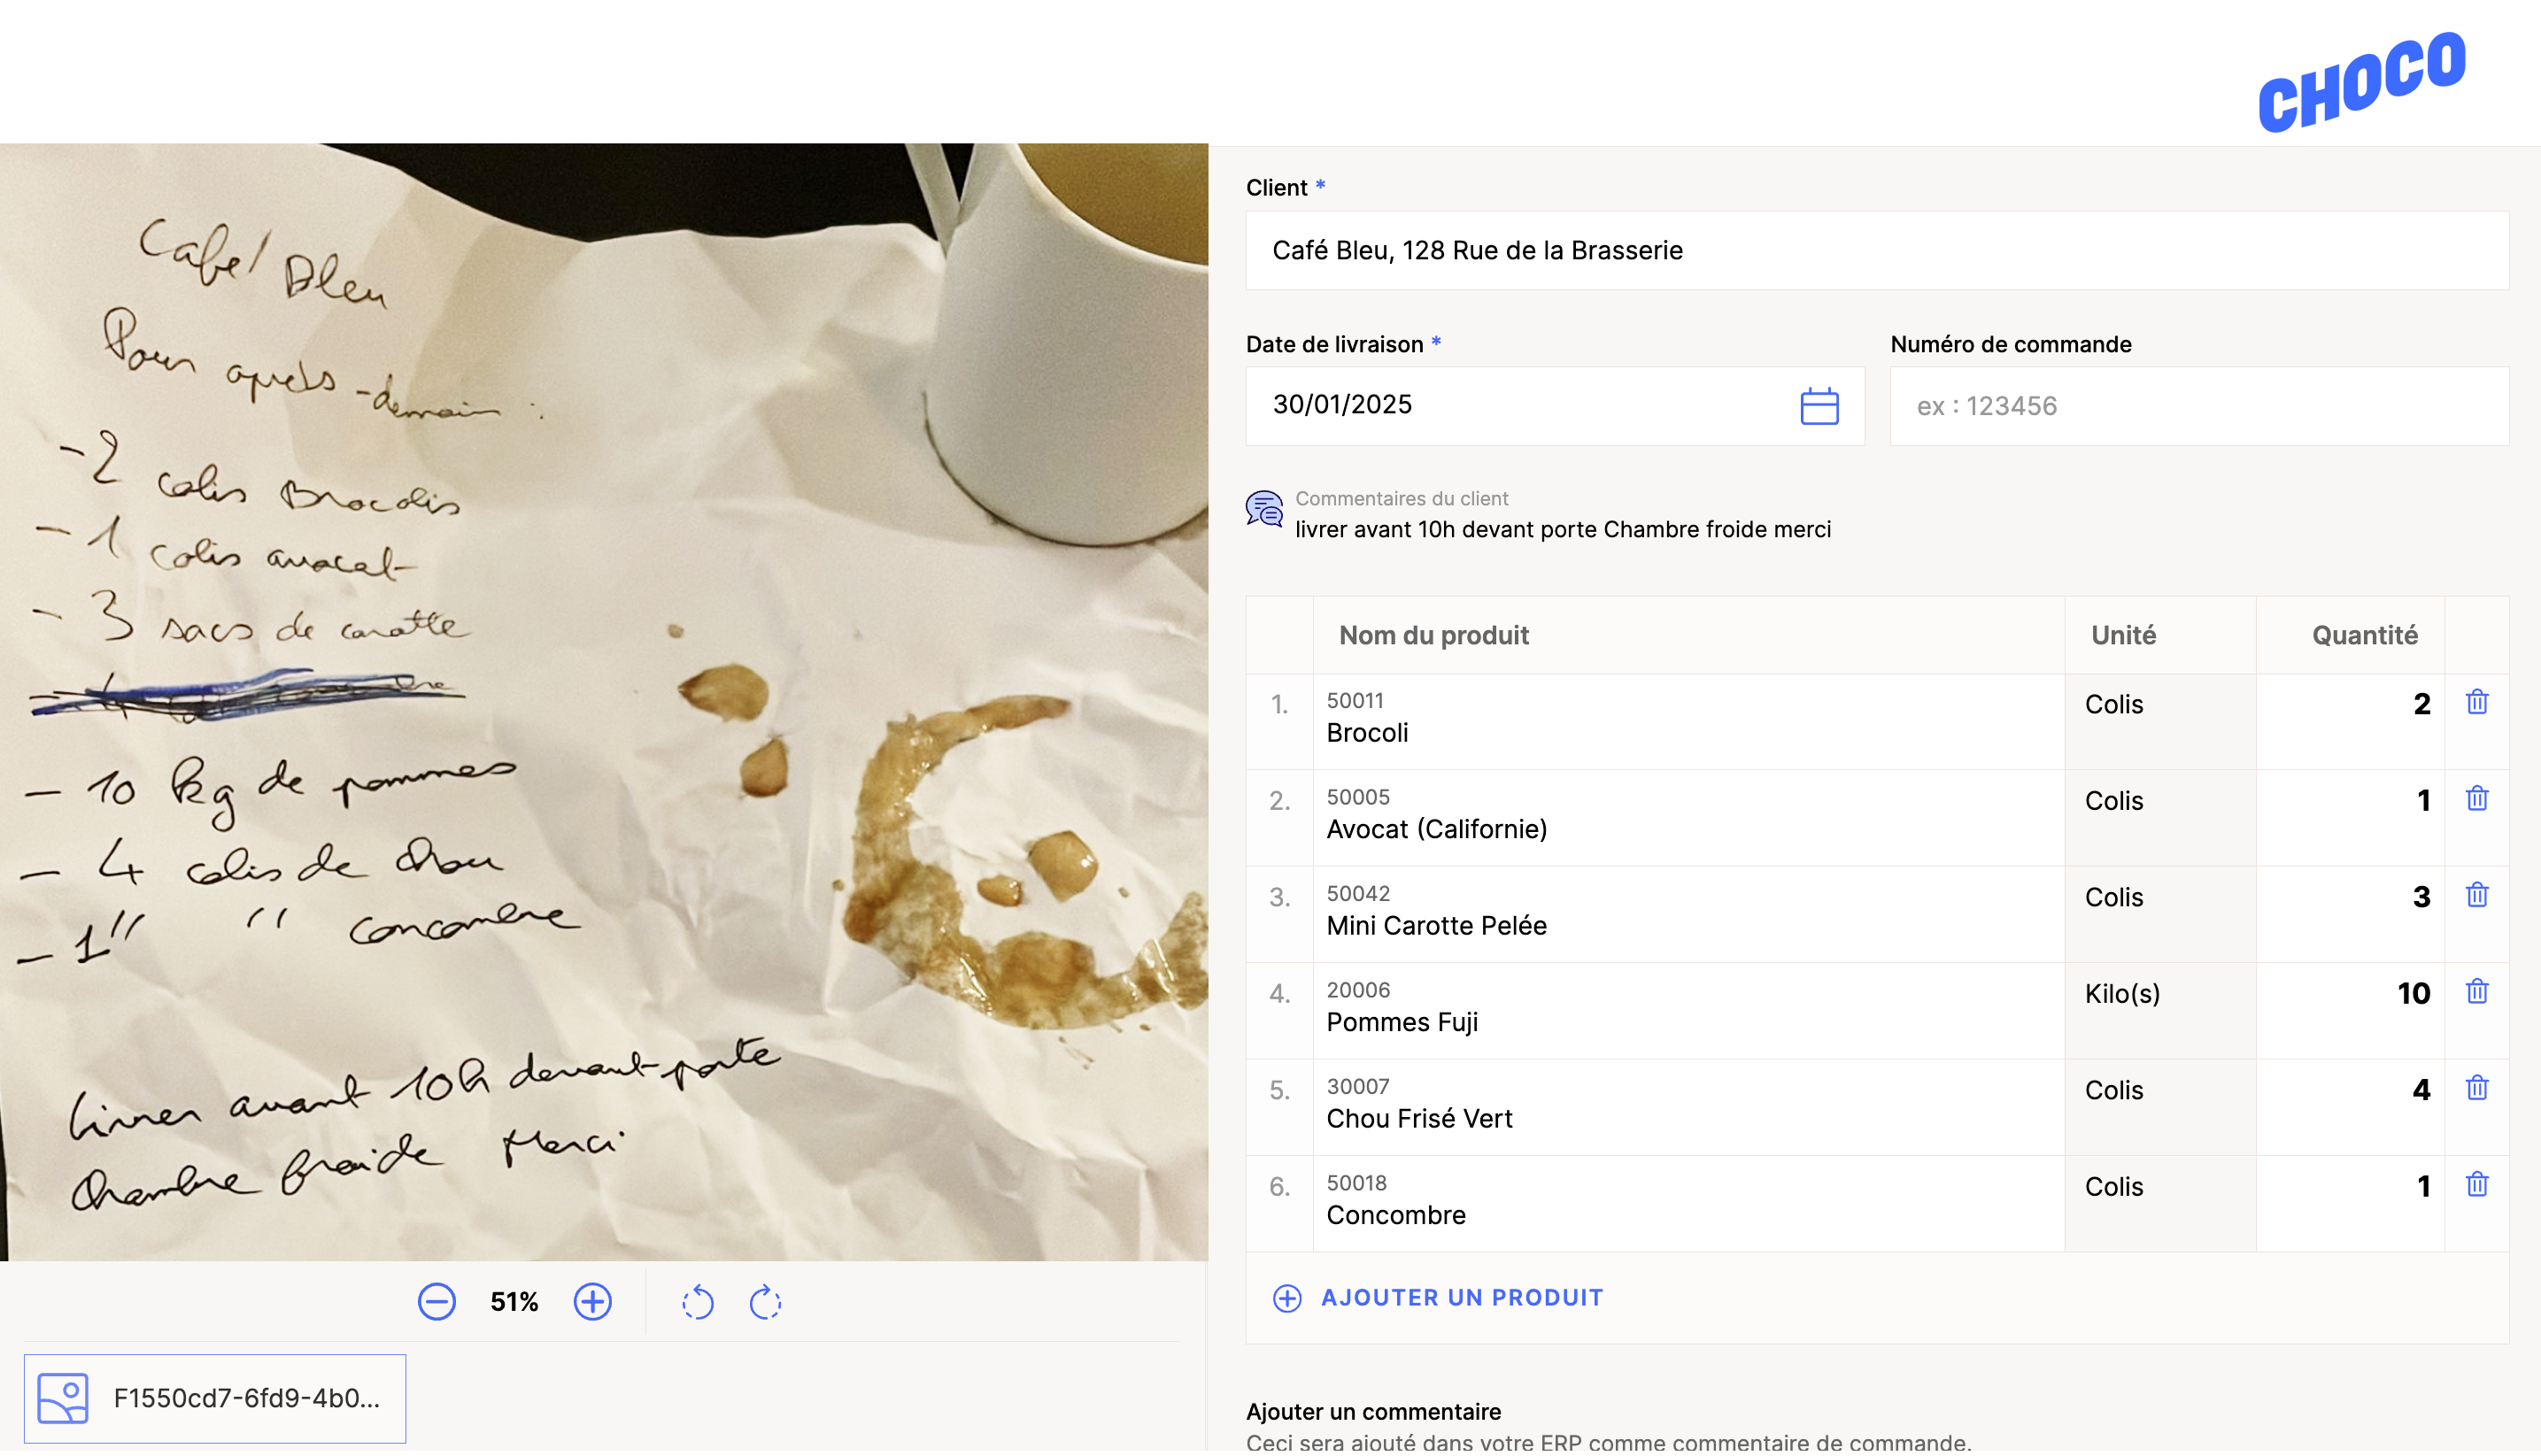Edit quantity 1 for Avocat (Californie)
Screen dimensions: 2541x1456
click(2349, 818)
